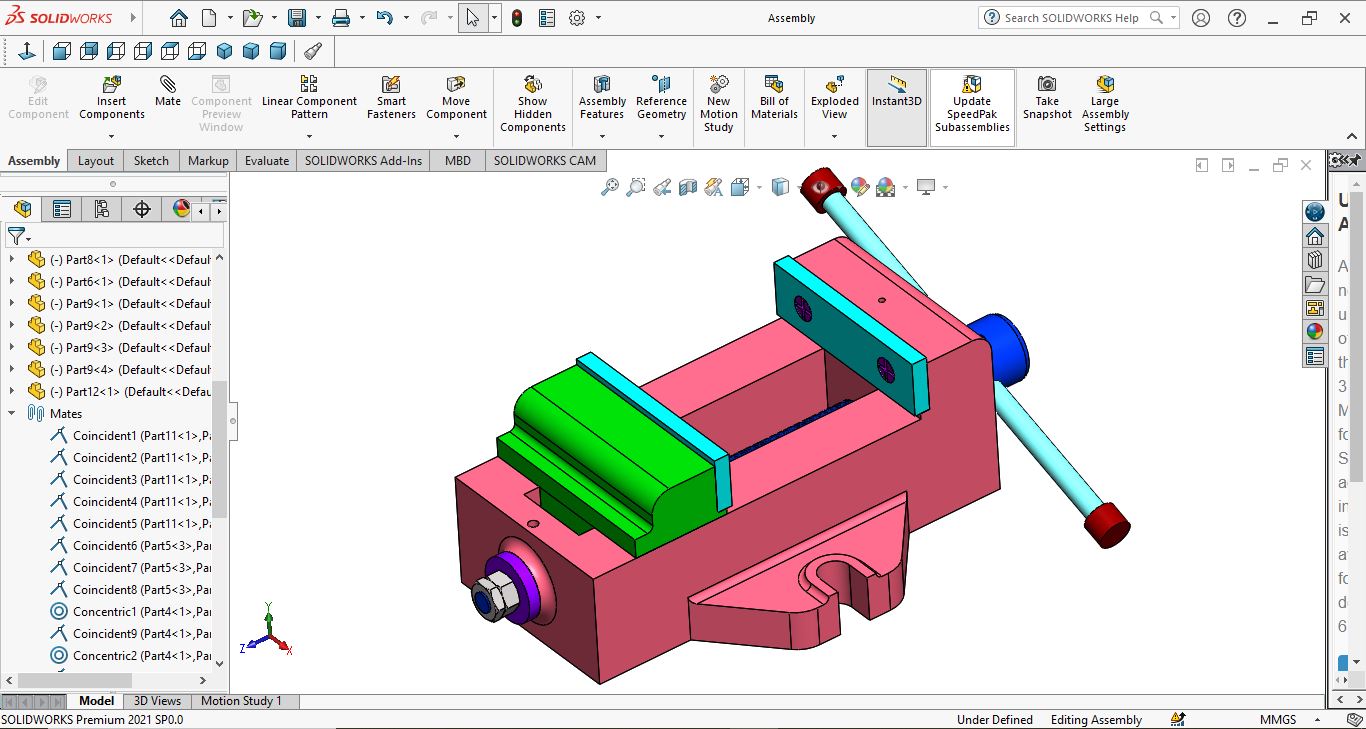Click Show Hidden Components
Viewport: 1366px width, 729px height.
coord(533,104)
